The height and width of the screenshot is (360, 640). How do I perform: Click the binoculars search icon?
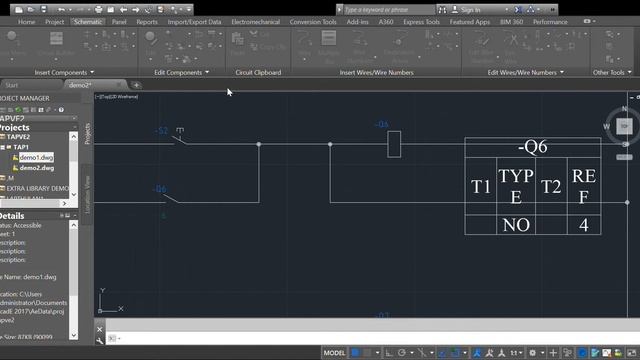point(442,9)
